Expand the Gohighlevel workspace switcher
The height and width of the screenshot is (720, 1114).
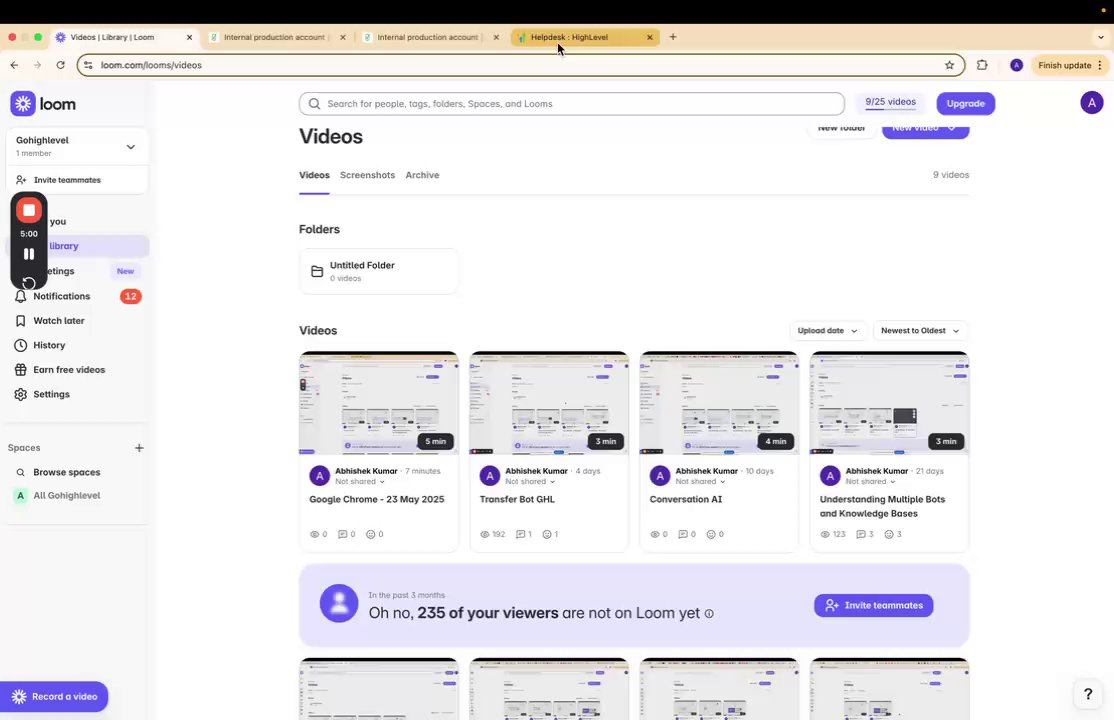point(131,146)
